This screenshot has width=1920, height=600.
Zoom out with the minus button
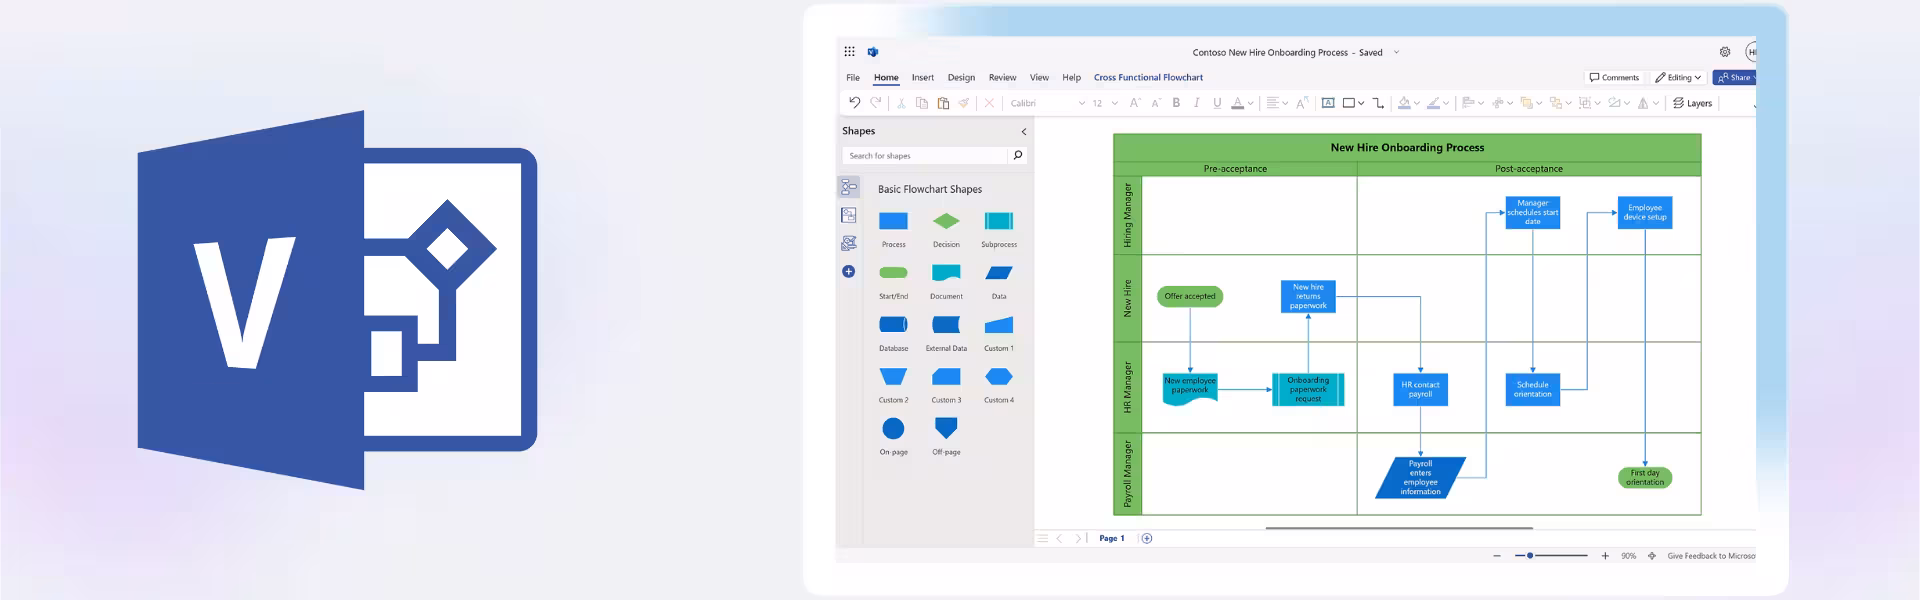1497,556
